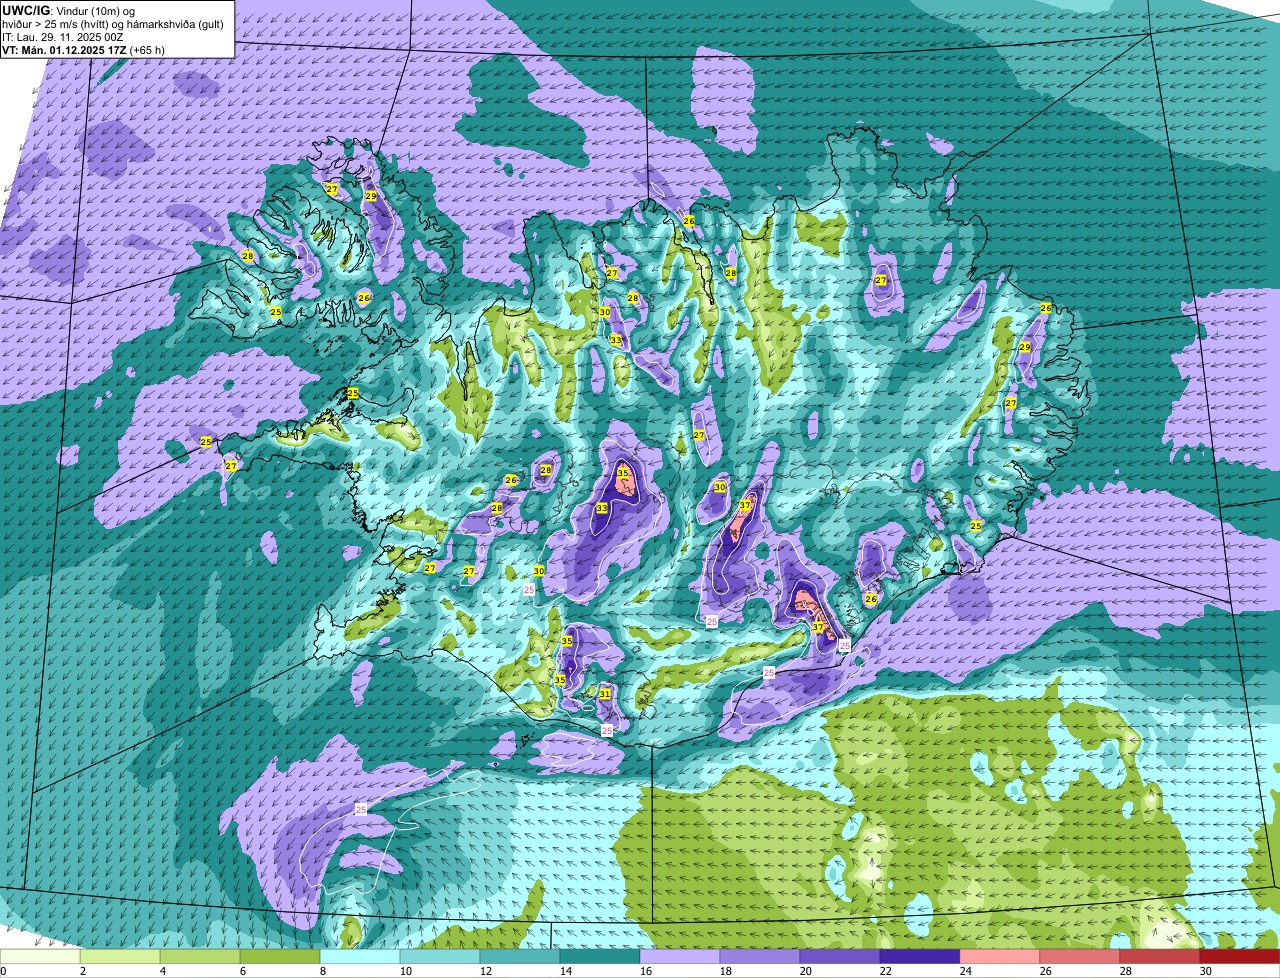Viewport: 1280px width, 978px height.
Task: Click the legend scale value 12
Action: (x=485, y=971)
